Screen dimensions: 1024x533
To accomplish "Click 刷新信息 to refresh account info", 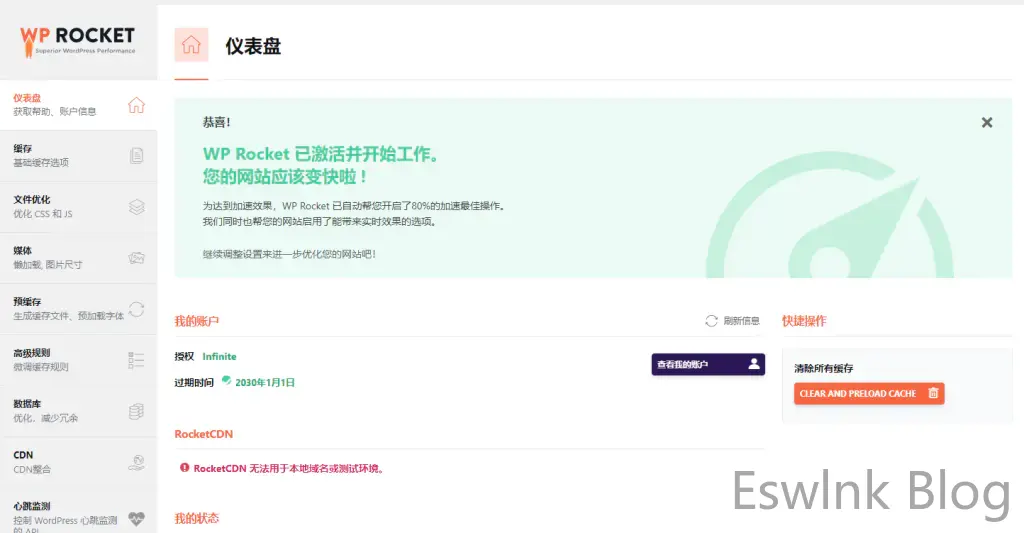I will [x=733, y=321].
